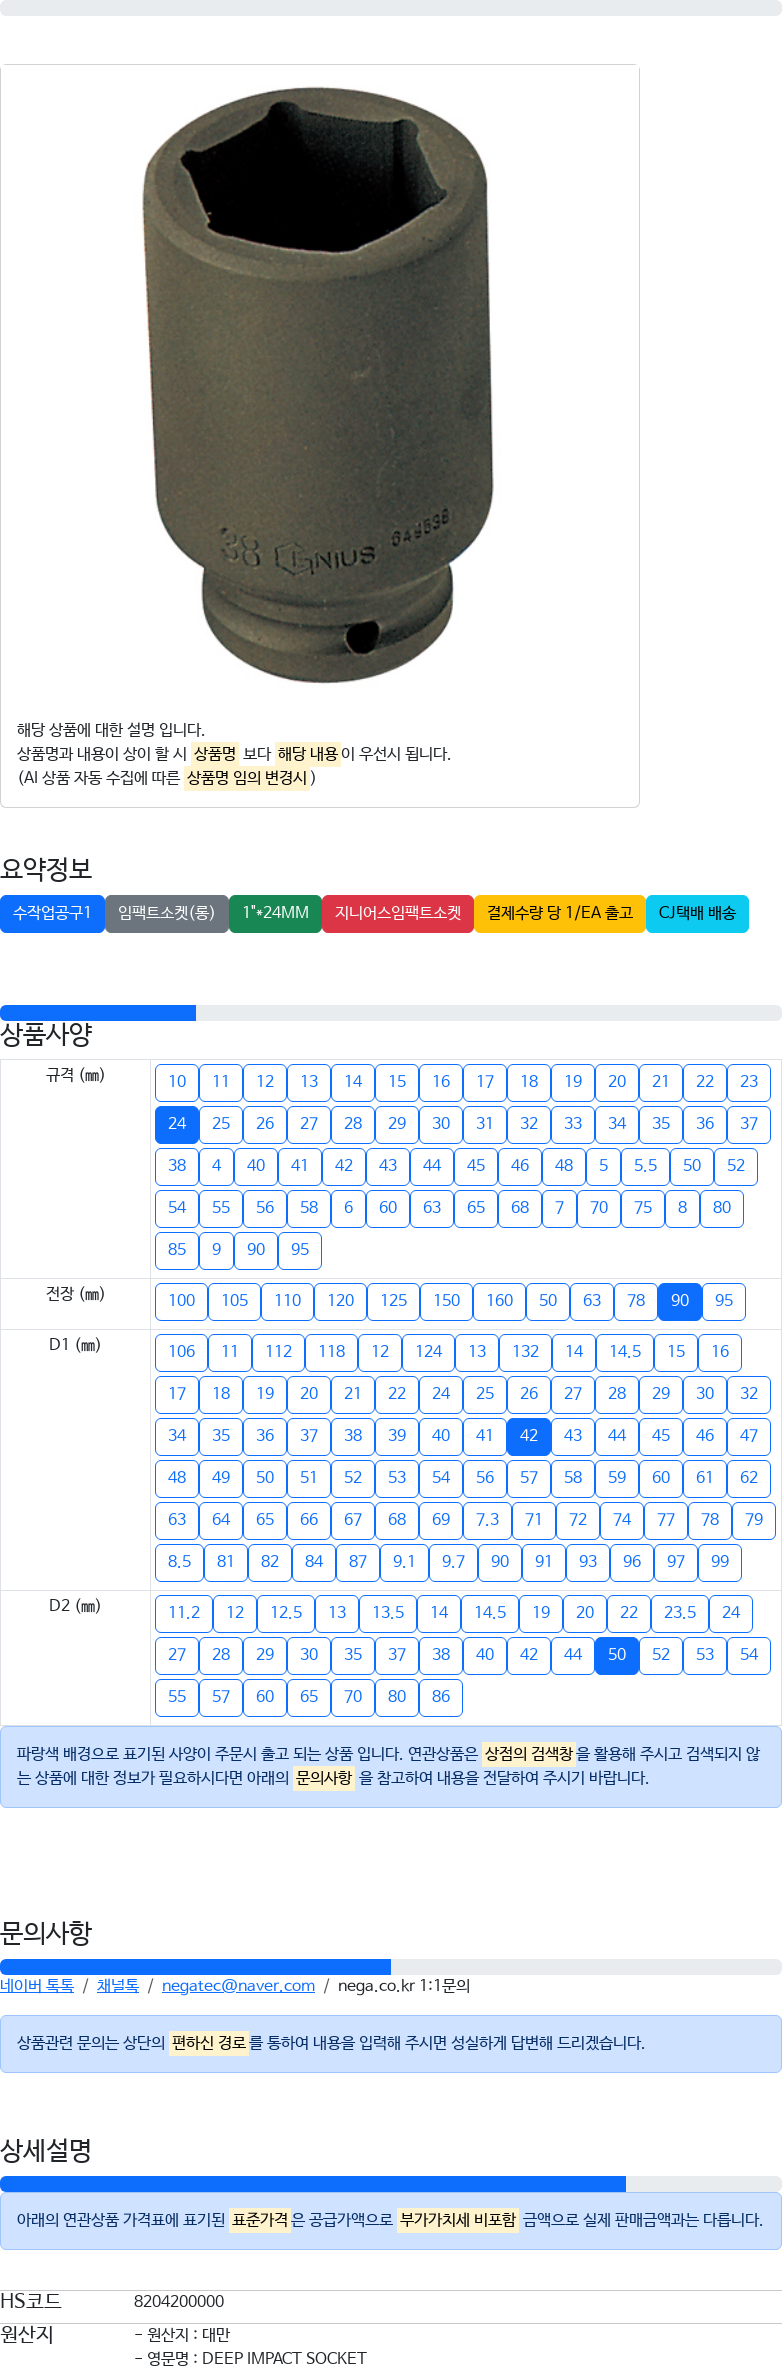
Task: Select D1 value 14.5
Action: (x=625, y=1352)
